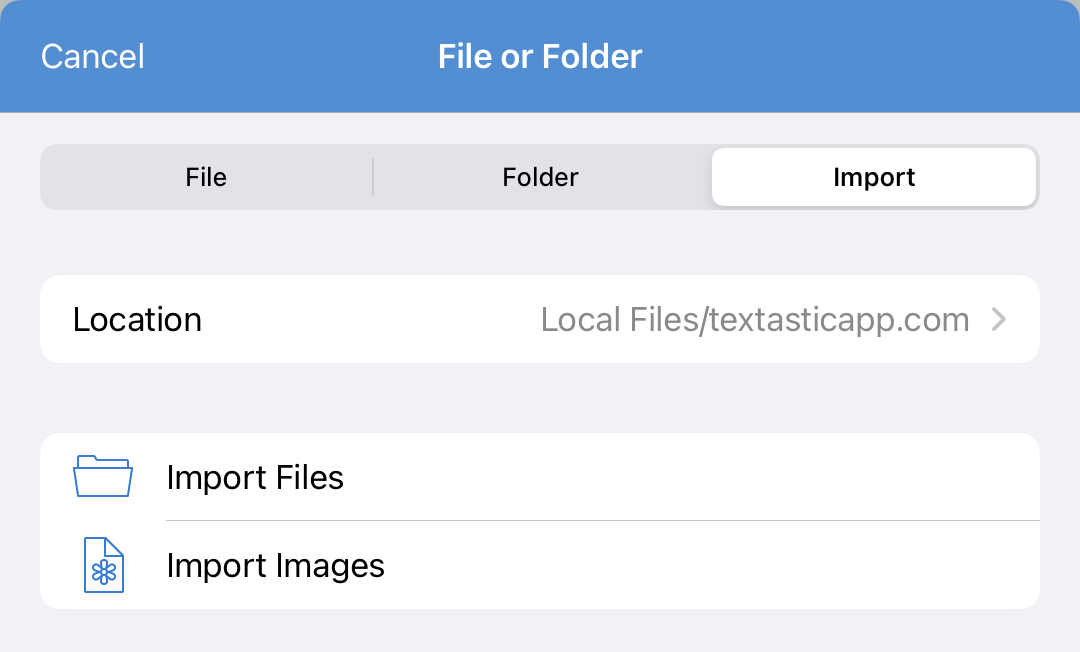The width and height of the screenshot is (1080, 652).
Task: Tap the chevron arrow in the Location row
Action: 999,319
